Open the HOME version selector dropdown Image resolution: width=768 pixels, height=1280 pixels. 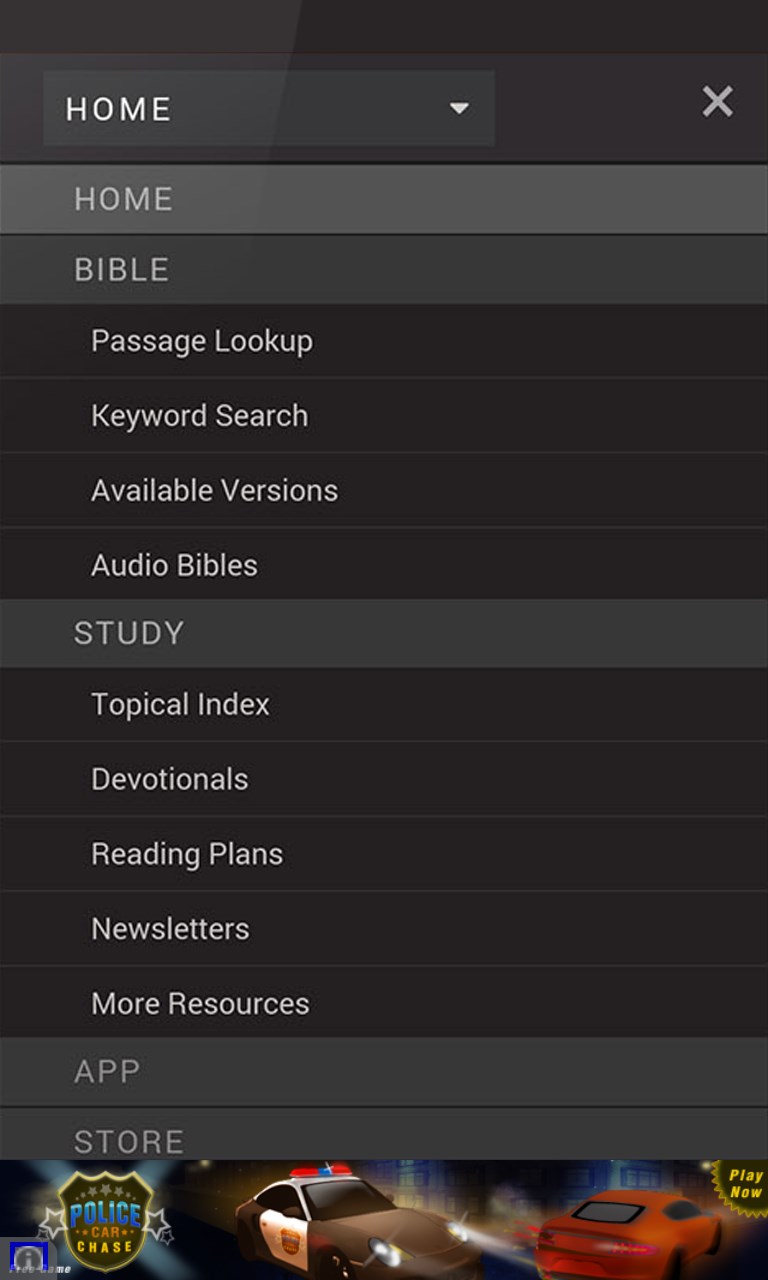click(270, 108)
